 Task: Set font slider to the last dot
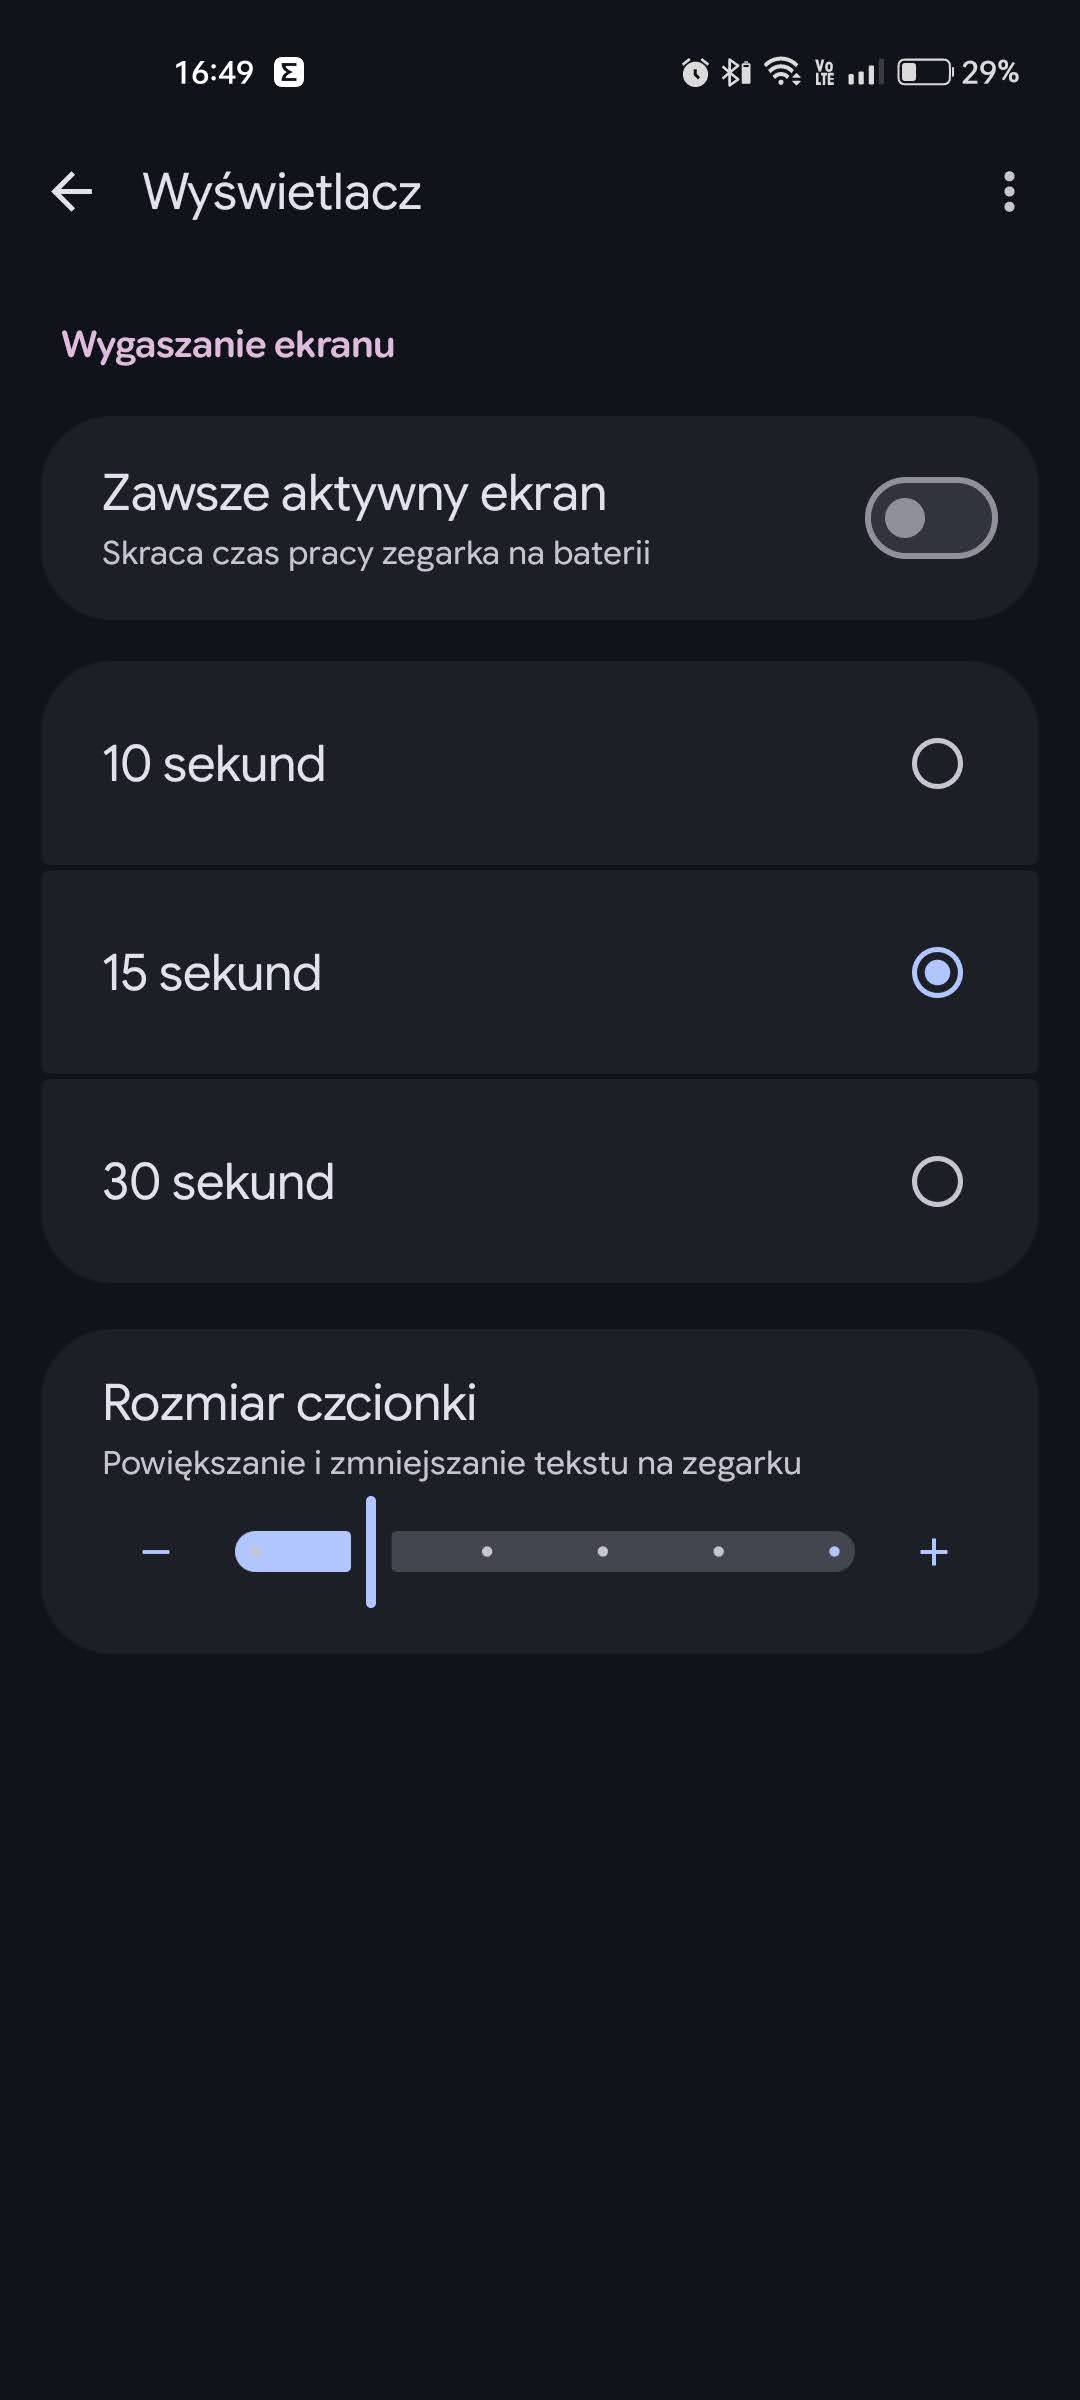pos(834,1552)
